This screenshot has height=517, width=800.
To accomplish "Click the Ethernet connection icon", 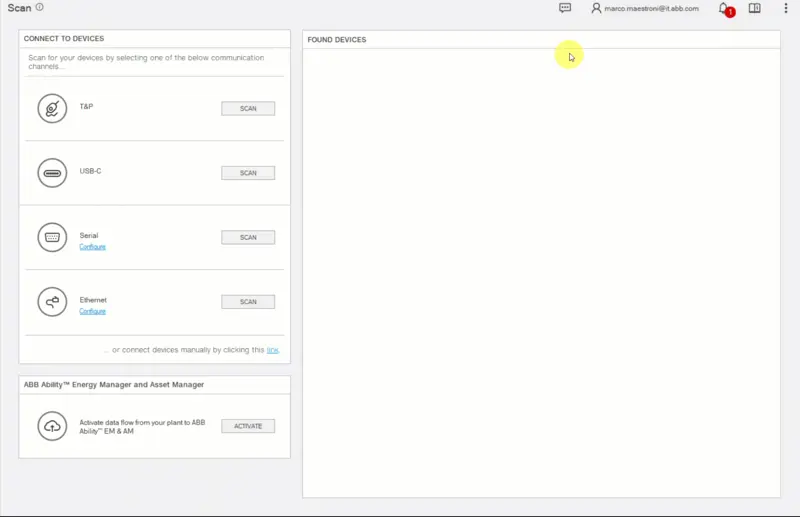I will (52, 301).
